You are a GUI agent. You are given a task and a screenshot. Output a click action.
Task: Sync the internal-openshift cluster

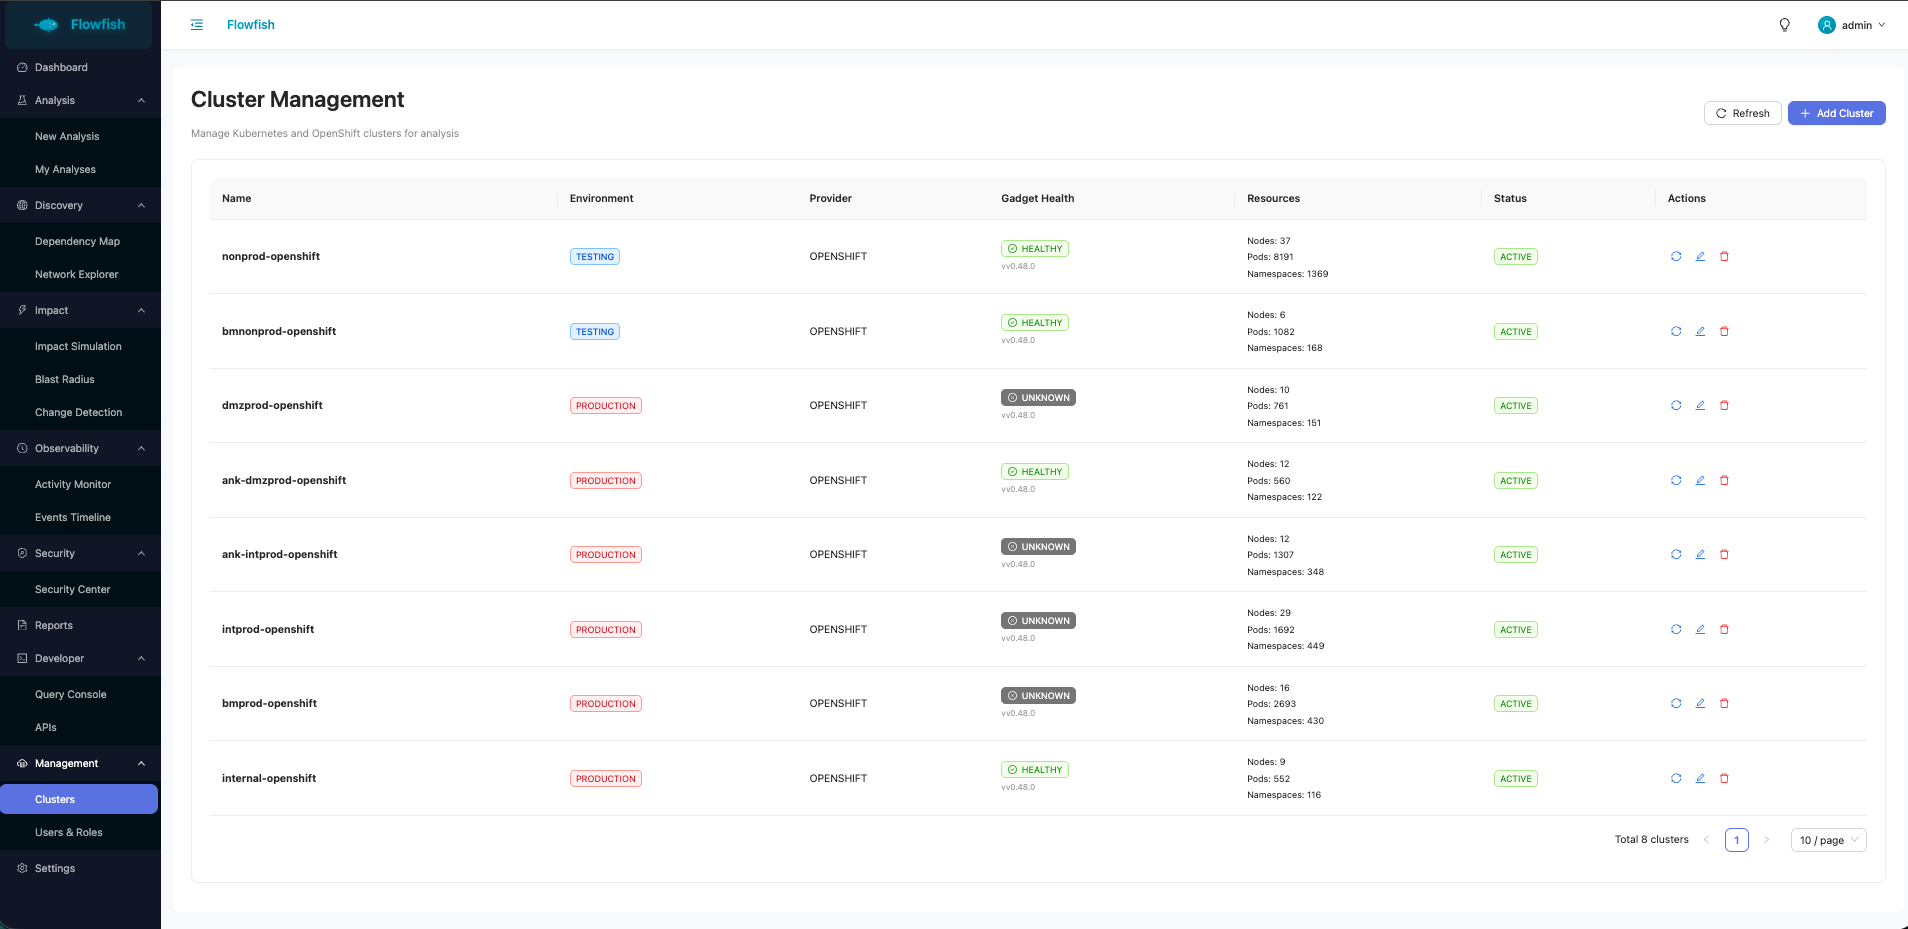(1676, 778)
